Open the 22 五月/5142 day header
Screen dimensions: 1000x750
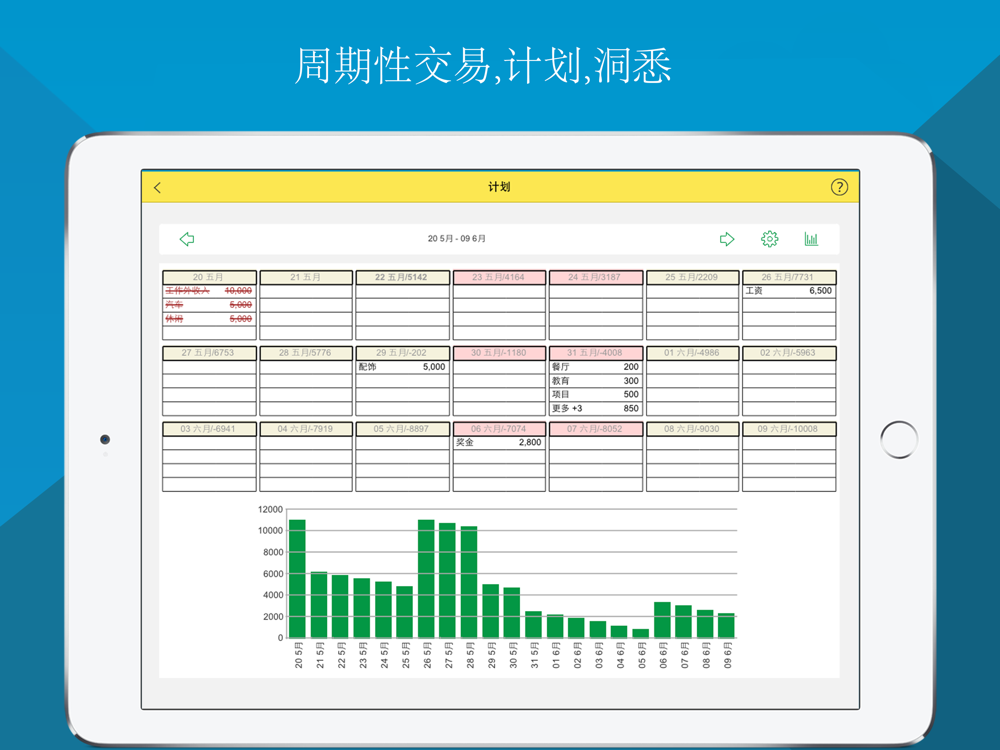pyautogui.click(x=402, y=277)
